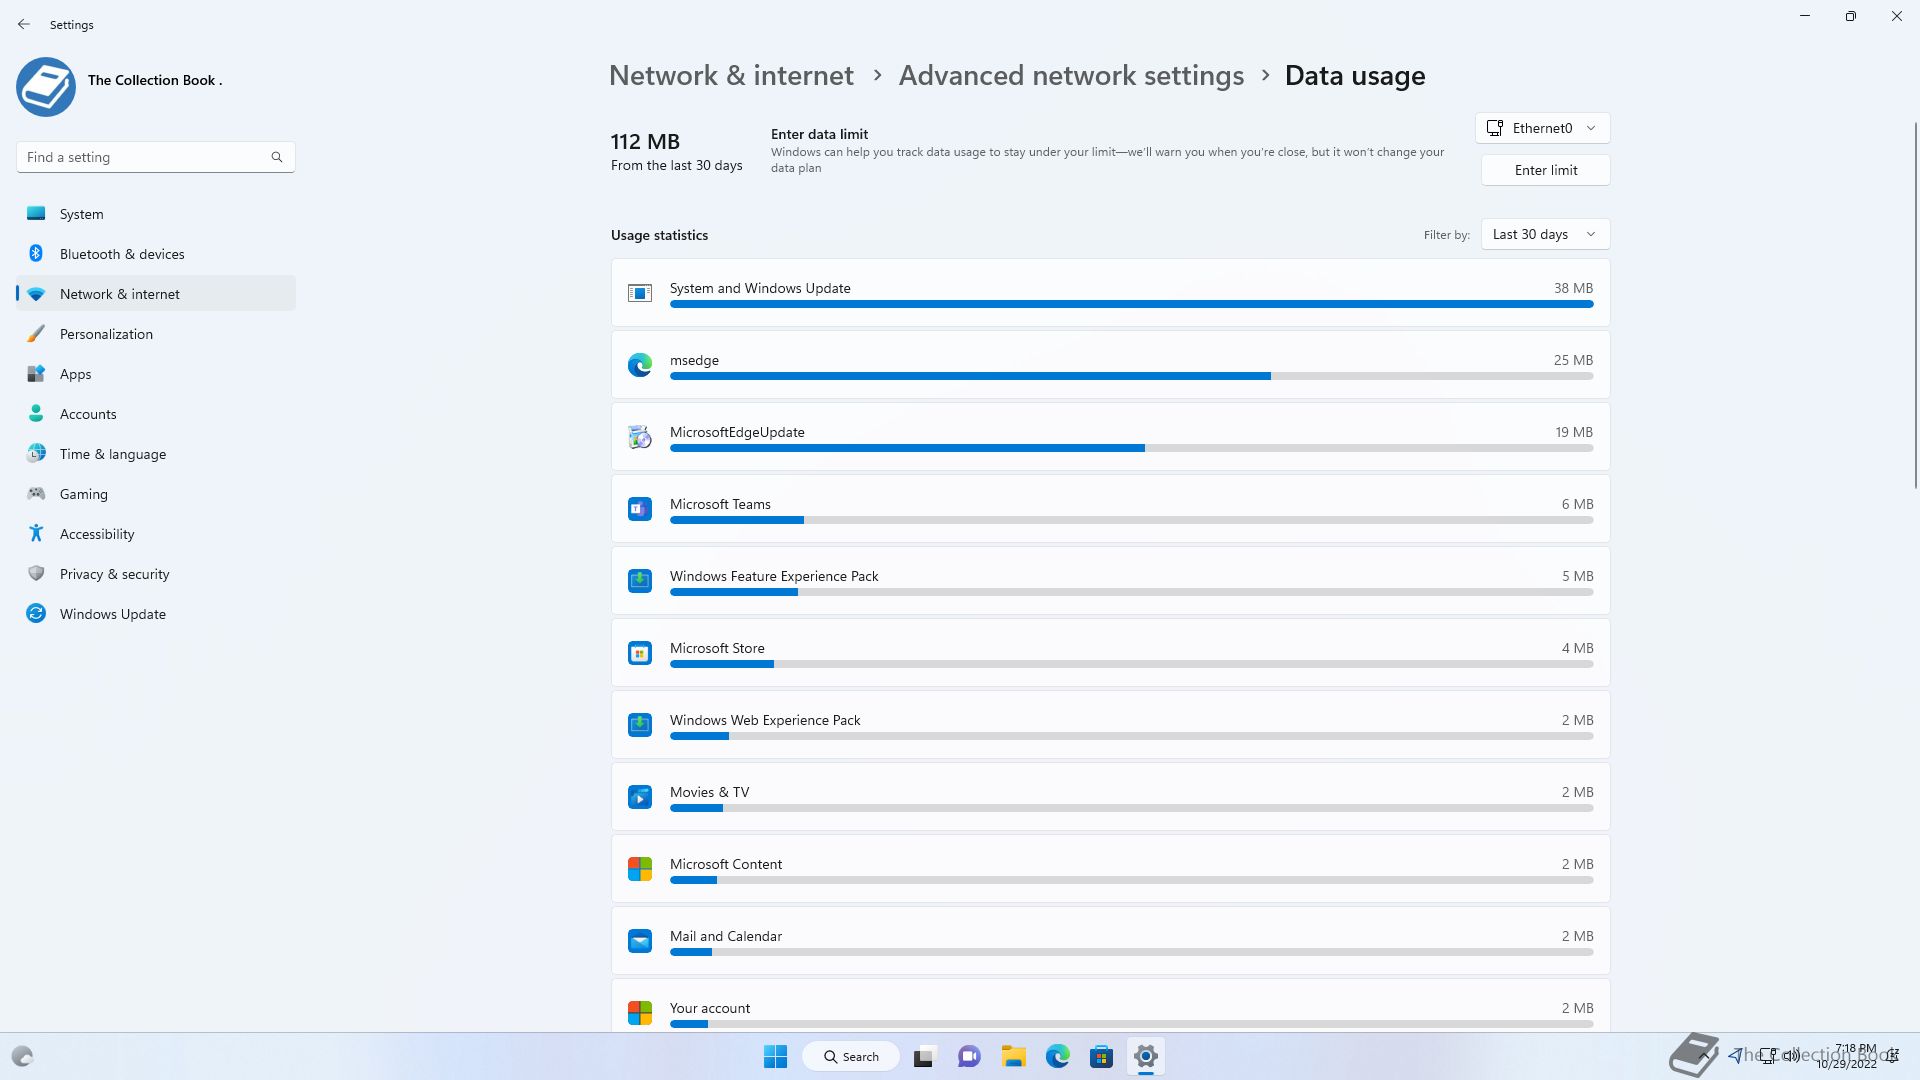This screenshot has width=1920, height=1080.
Task: Click the msedge app icon in list
Action: coord(640,365)
